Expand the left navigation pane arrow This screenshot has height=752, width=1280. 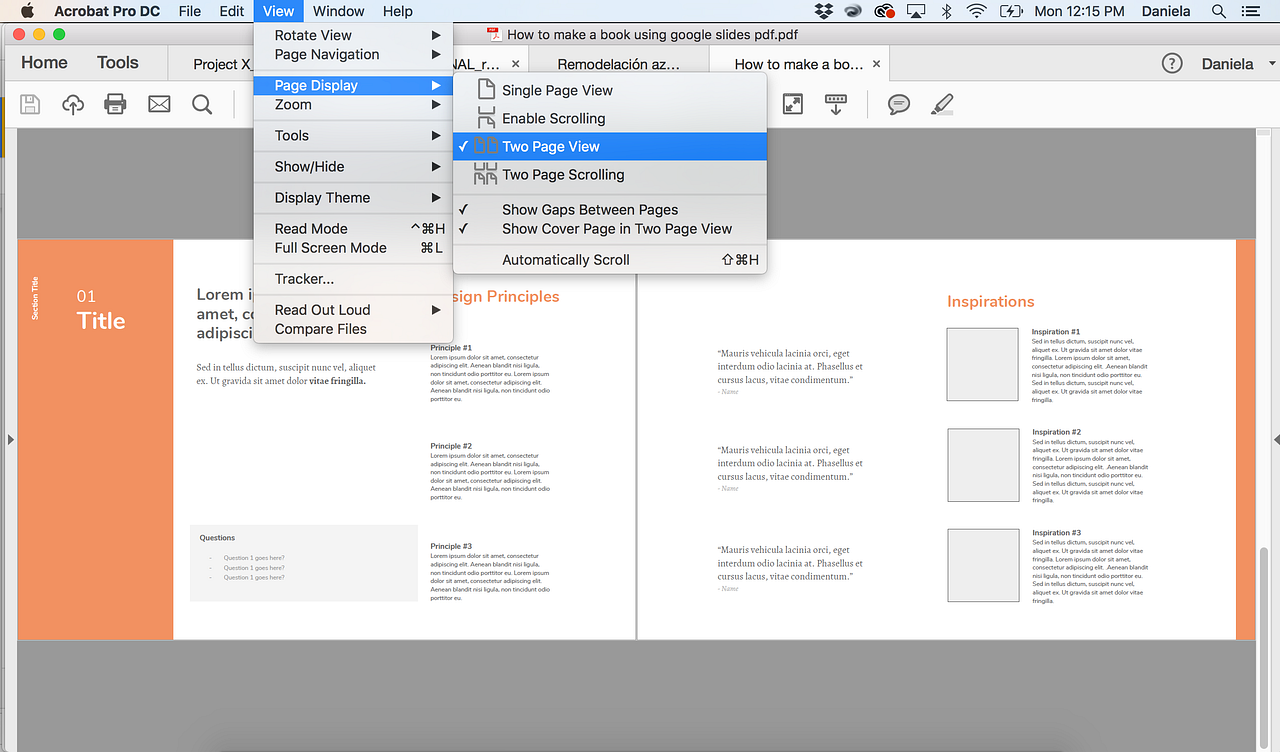coord(11,438)
